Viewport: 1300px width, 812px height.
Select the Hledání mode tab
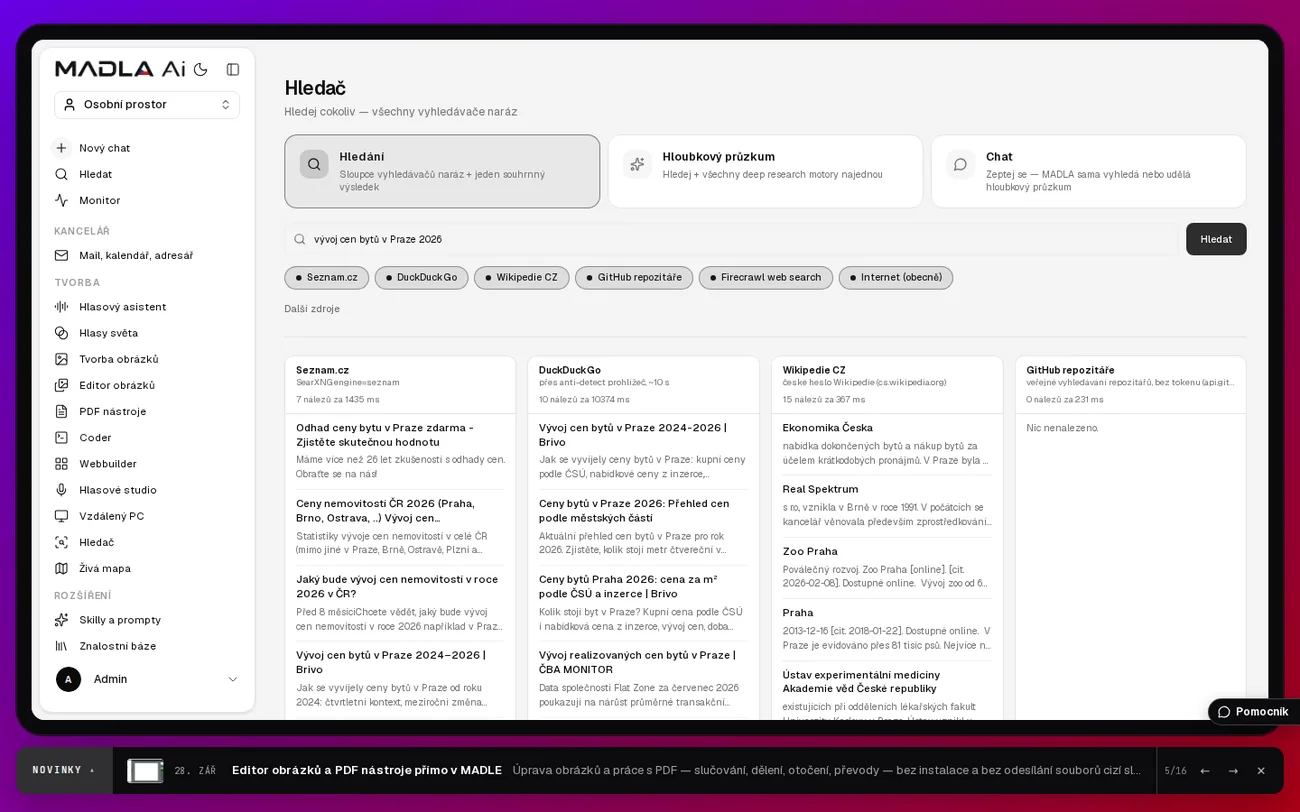coord(442,172)
